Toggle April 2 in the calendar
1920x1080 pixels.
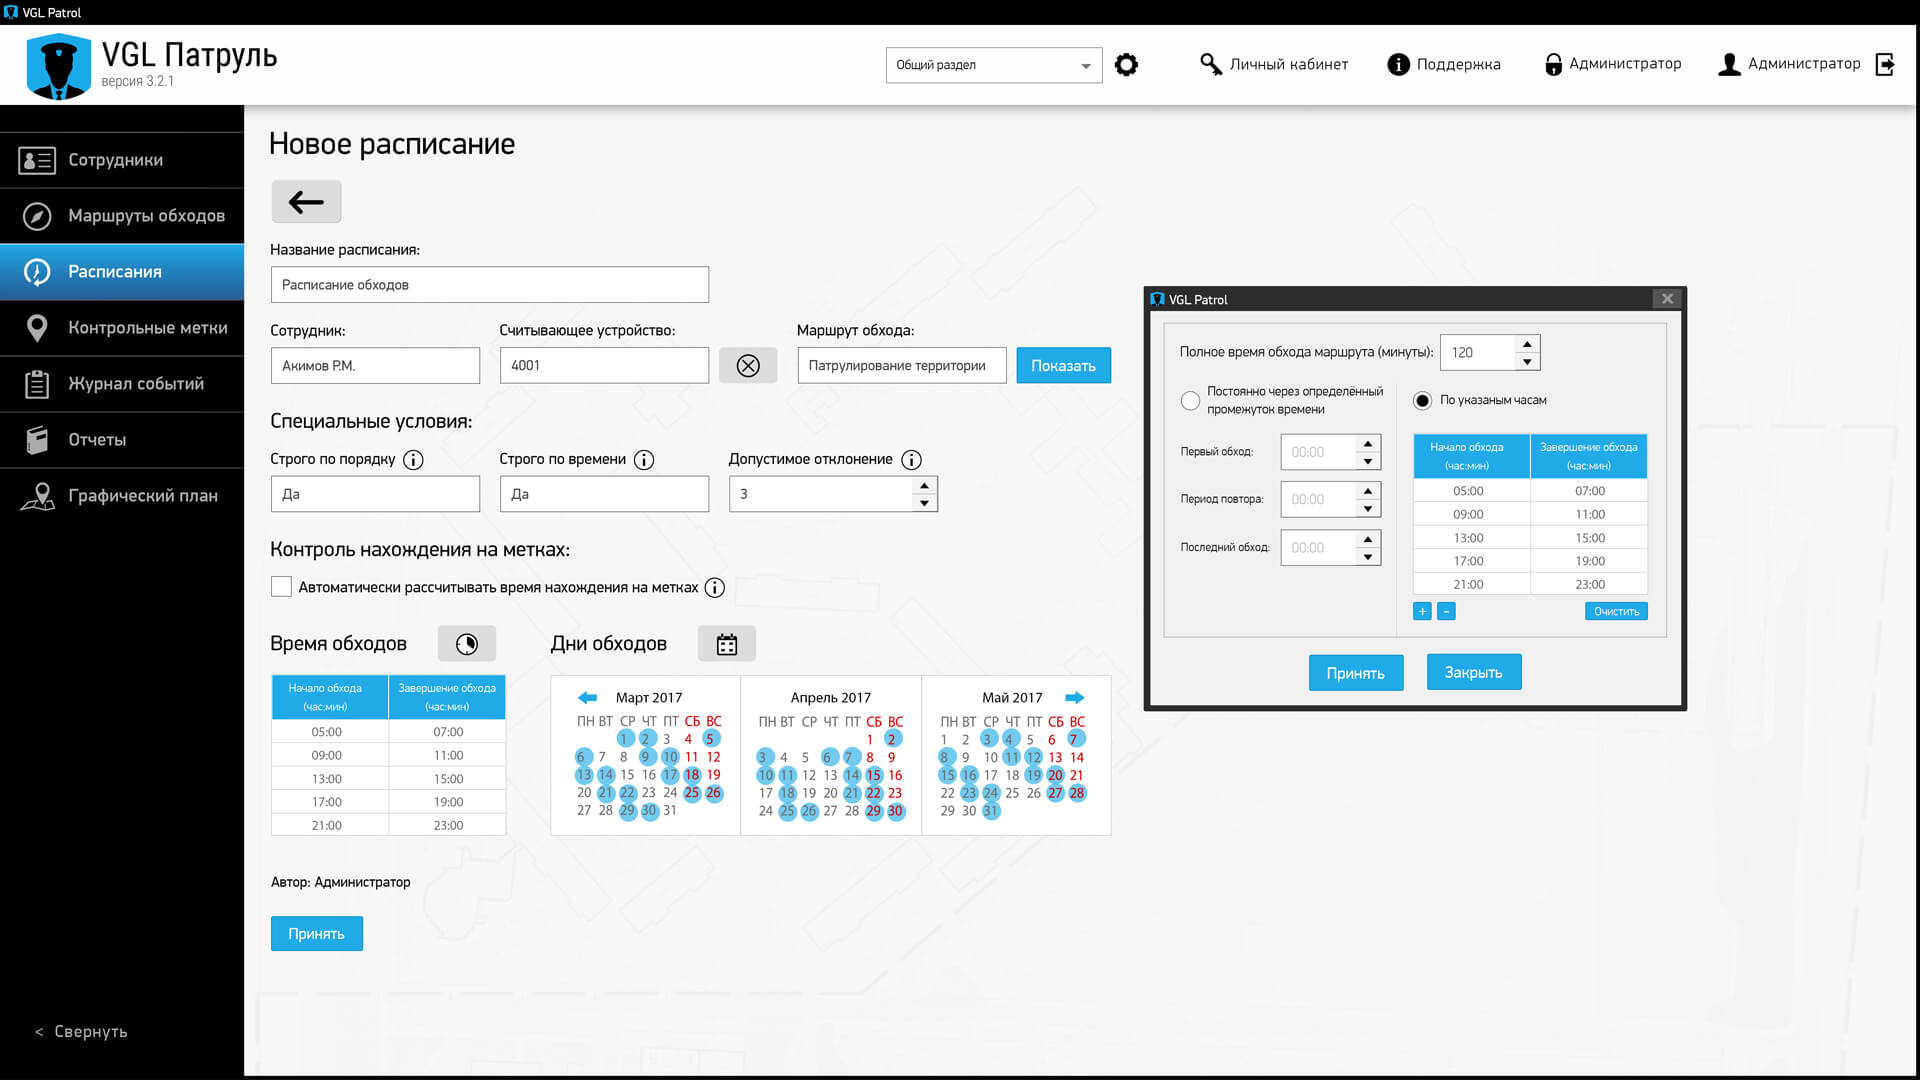pos(892,739)
